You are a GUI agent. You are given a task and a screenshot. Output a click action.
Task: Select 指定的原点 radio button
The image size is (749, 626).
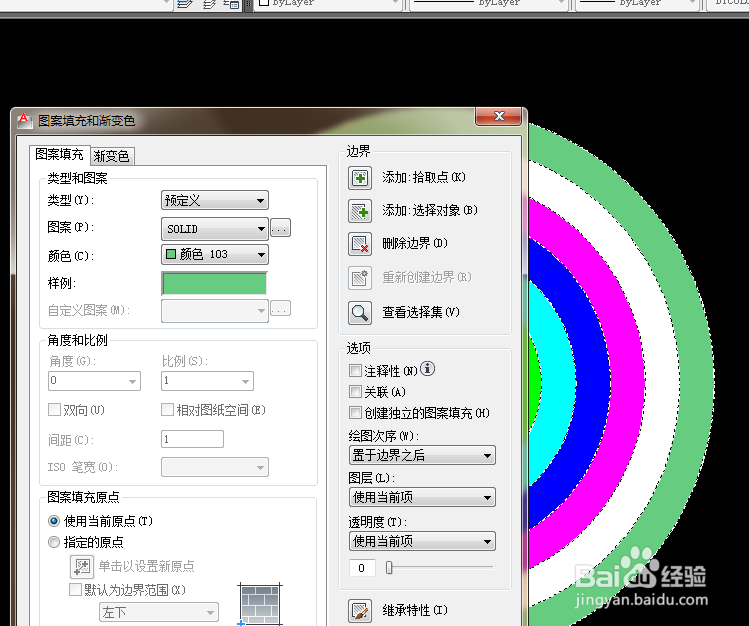tap(54, 542)
